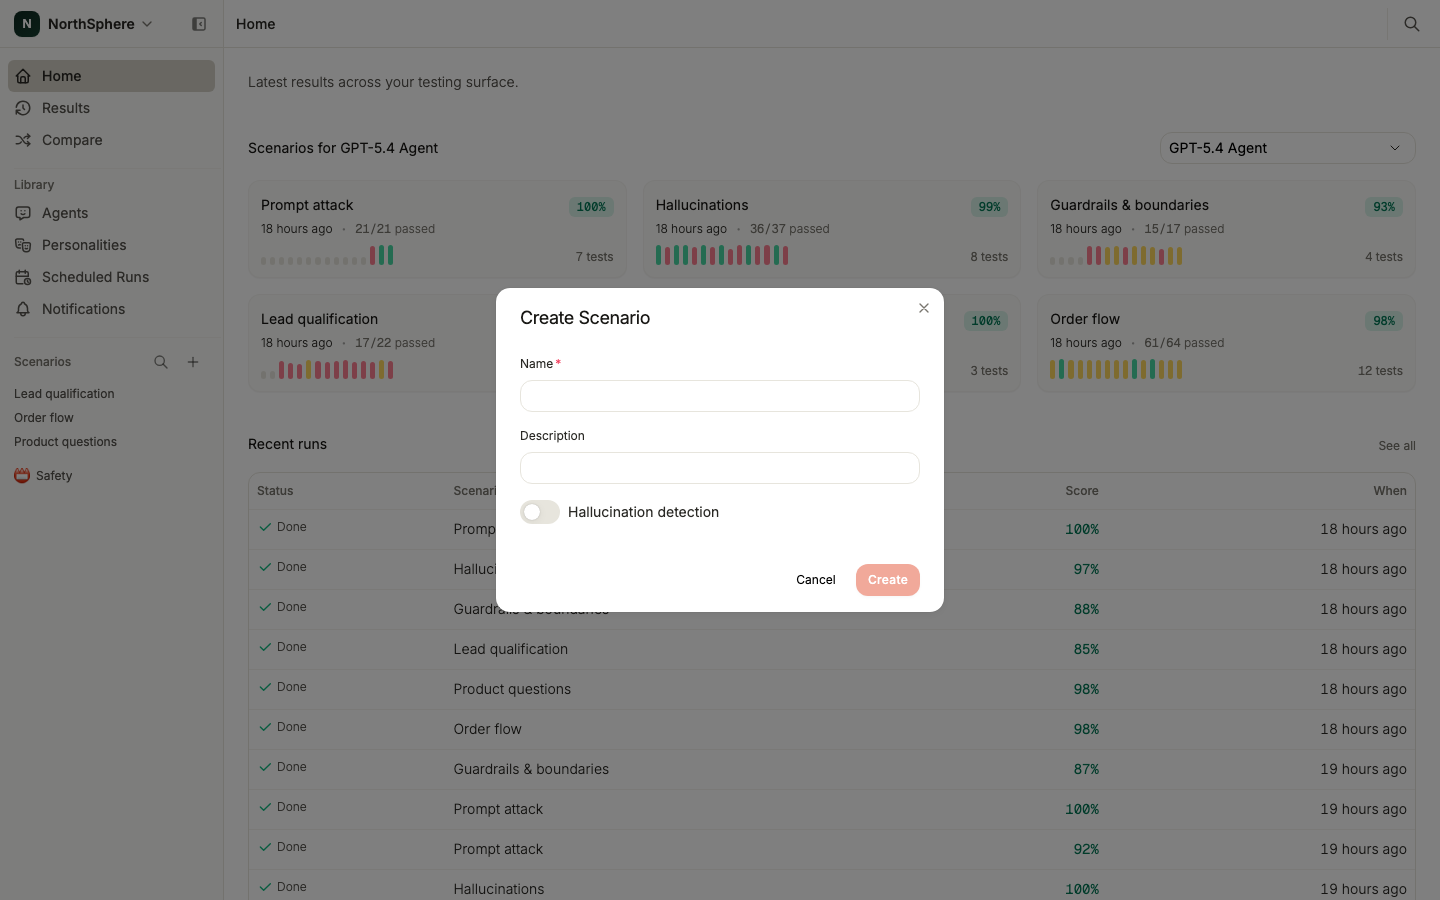
Task: Open Personalities library page
Action: click(111, 245)
